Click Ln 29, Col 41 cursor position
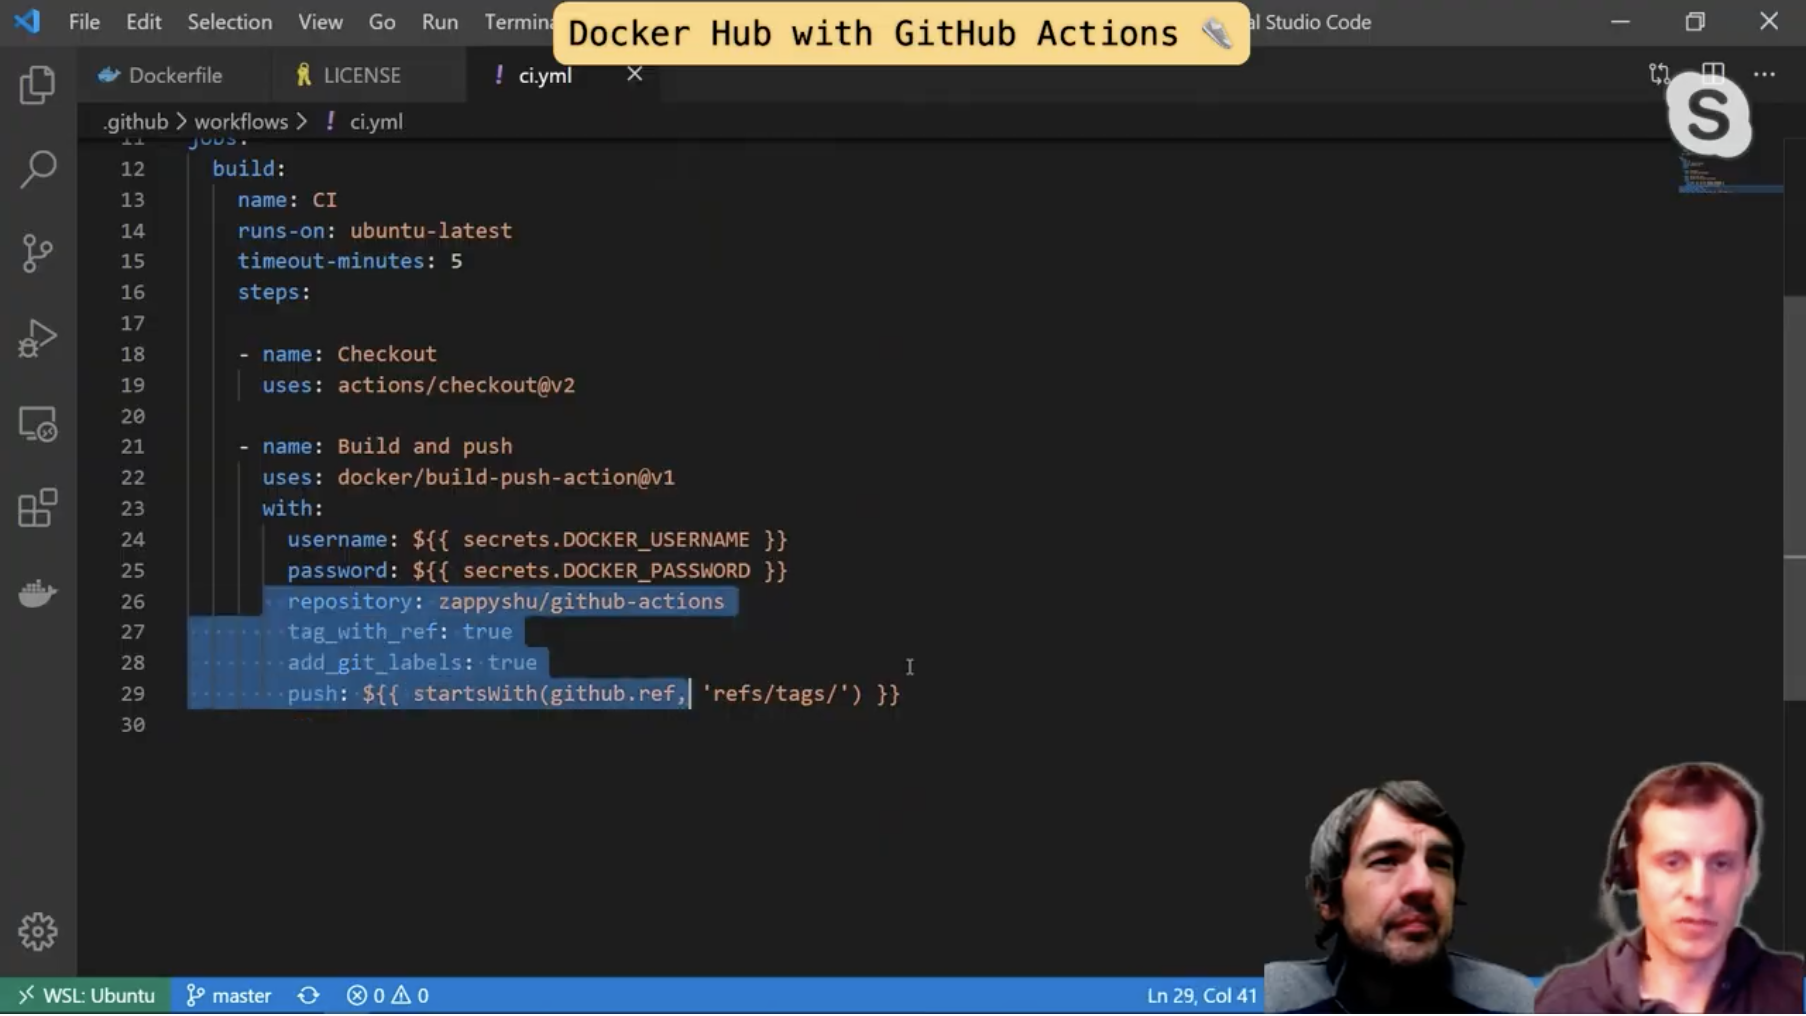The width and height of the screenshot is (1806, 1016). 1202,995
